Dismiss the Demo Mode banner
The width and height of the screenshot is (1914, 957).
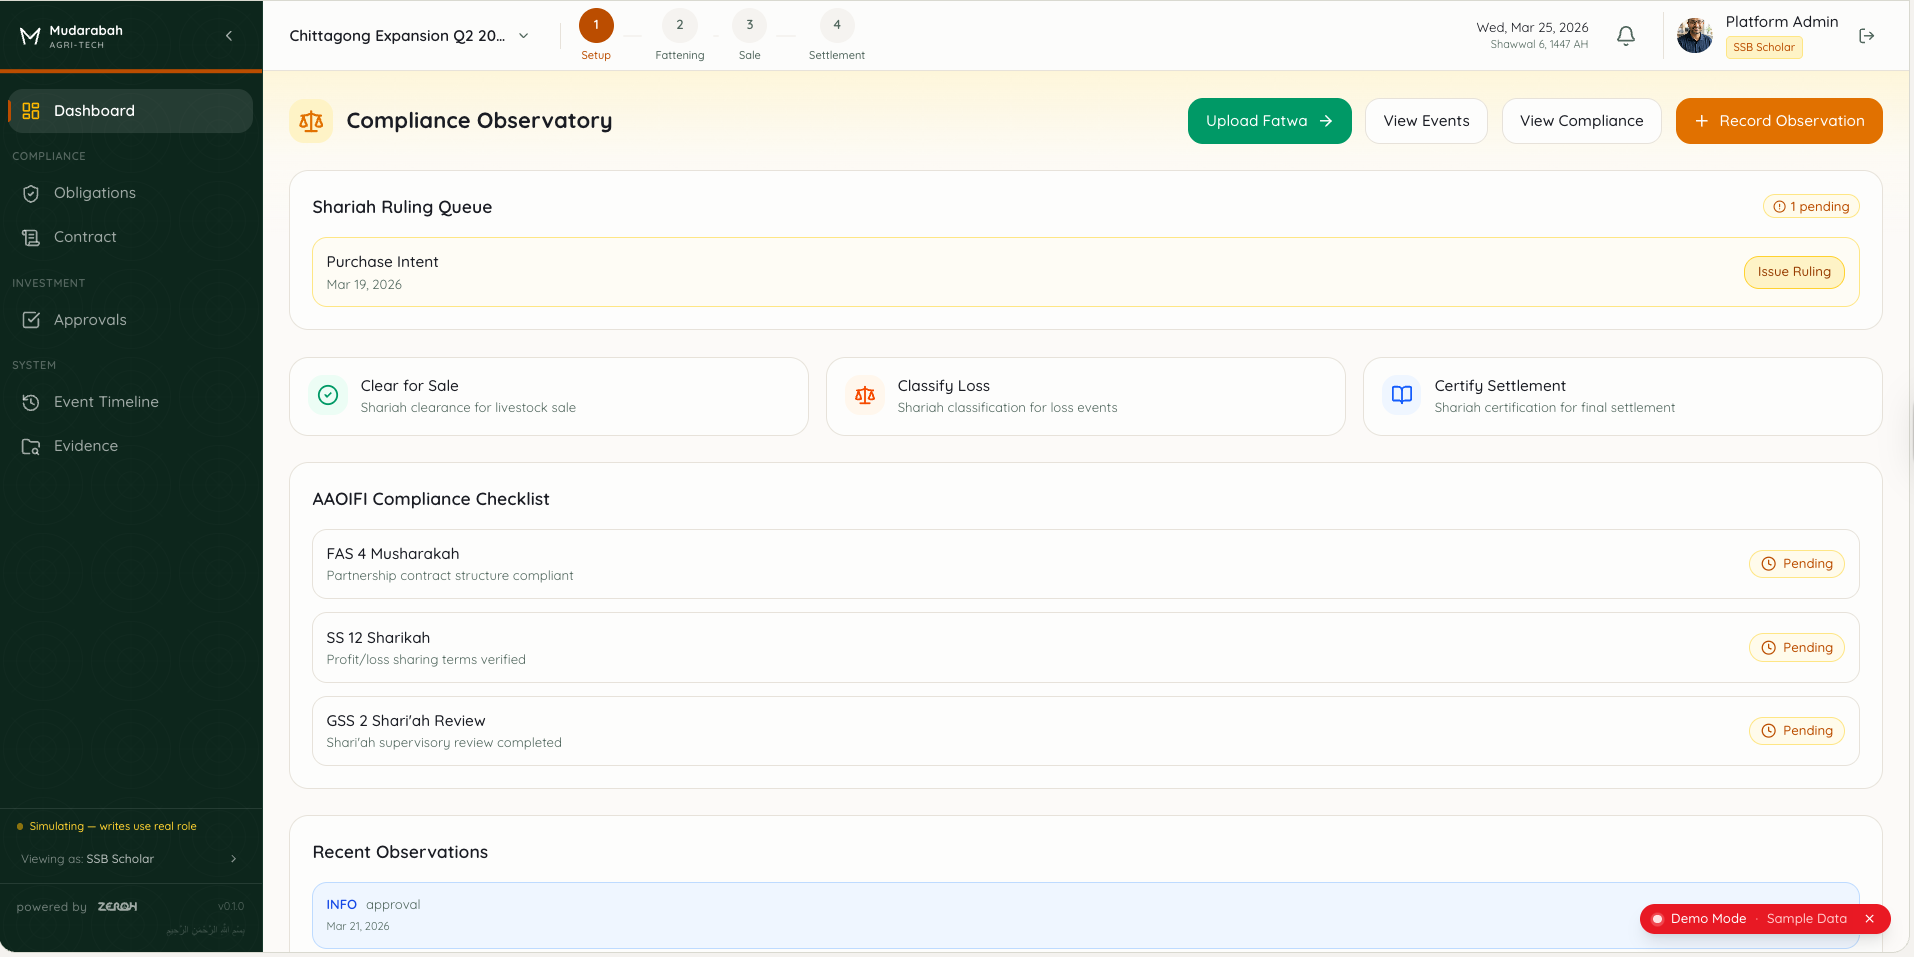[1868, 918]
